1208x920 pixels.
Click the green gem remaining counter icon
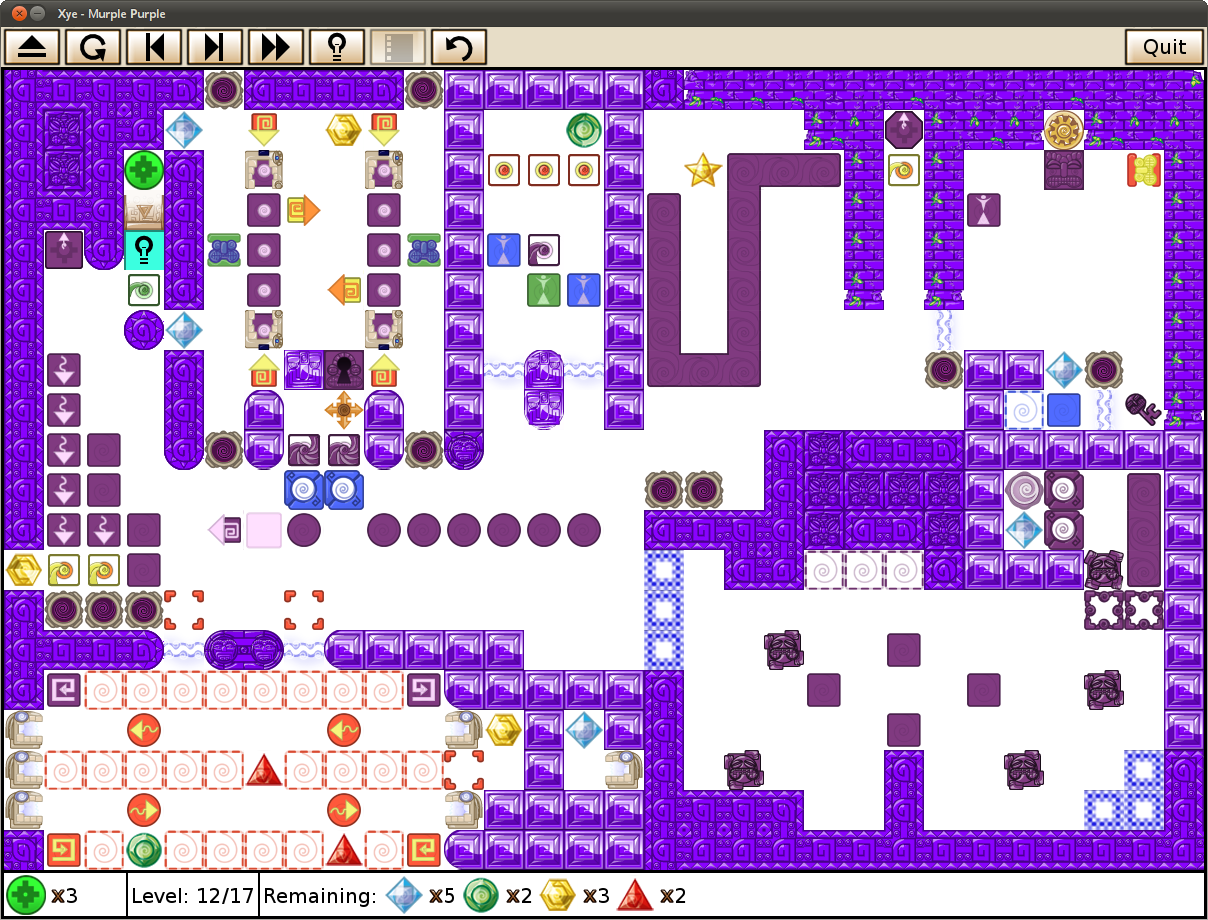pyautogui.click(x=482, y=895)
